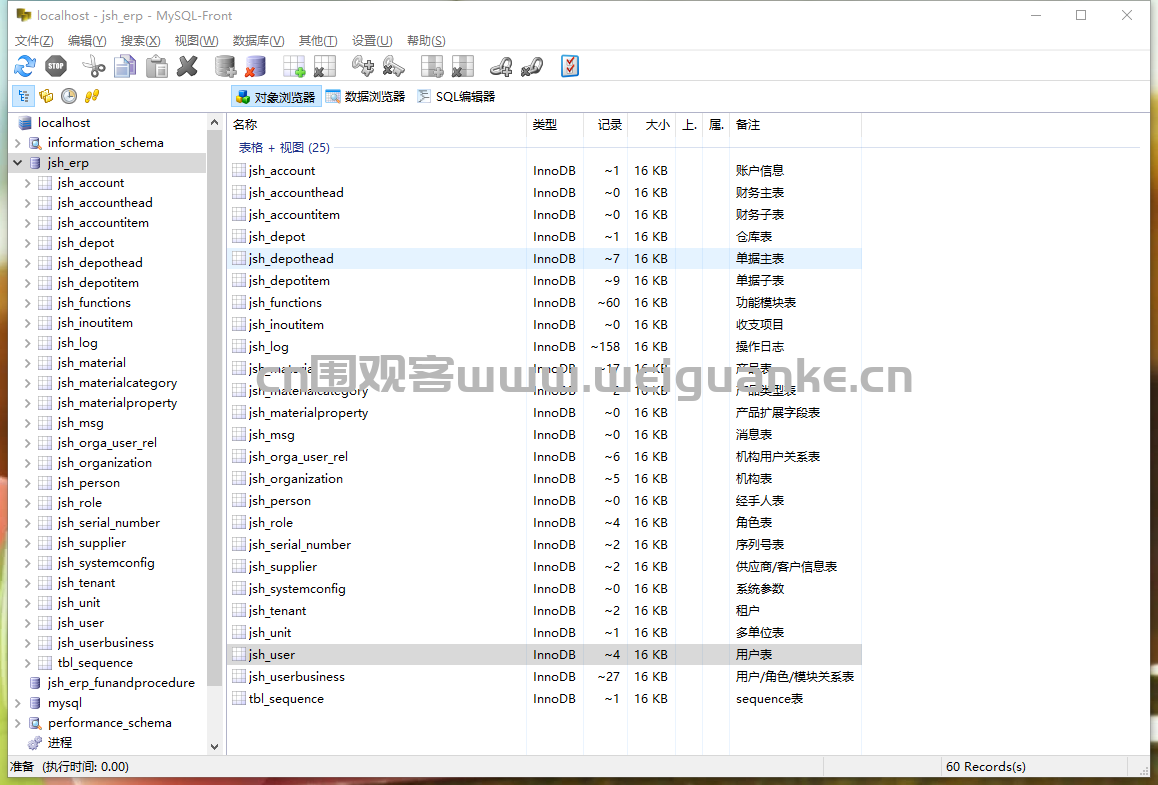The image size is (1158, 785).
Task: Expand jsh_log tree node
Action: tap(27, 343)
